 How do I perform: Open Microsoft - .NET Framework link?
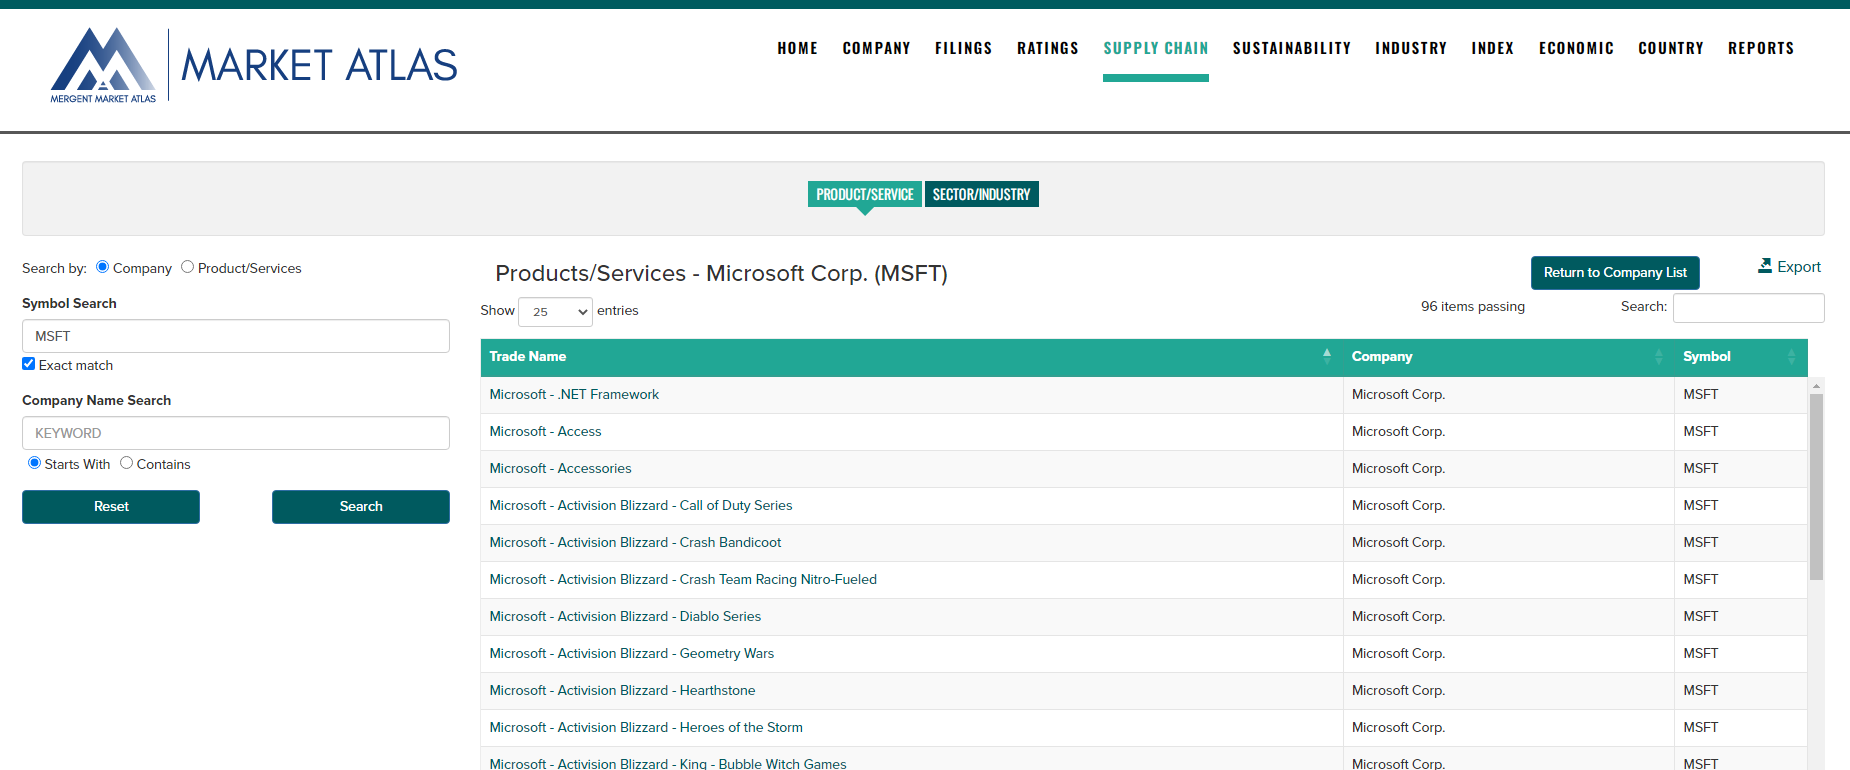tap(574, 394)
